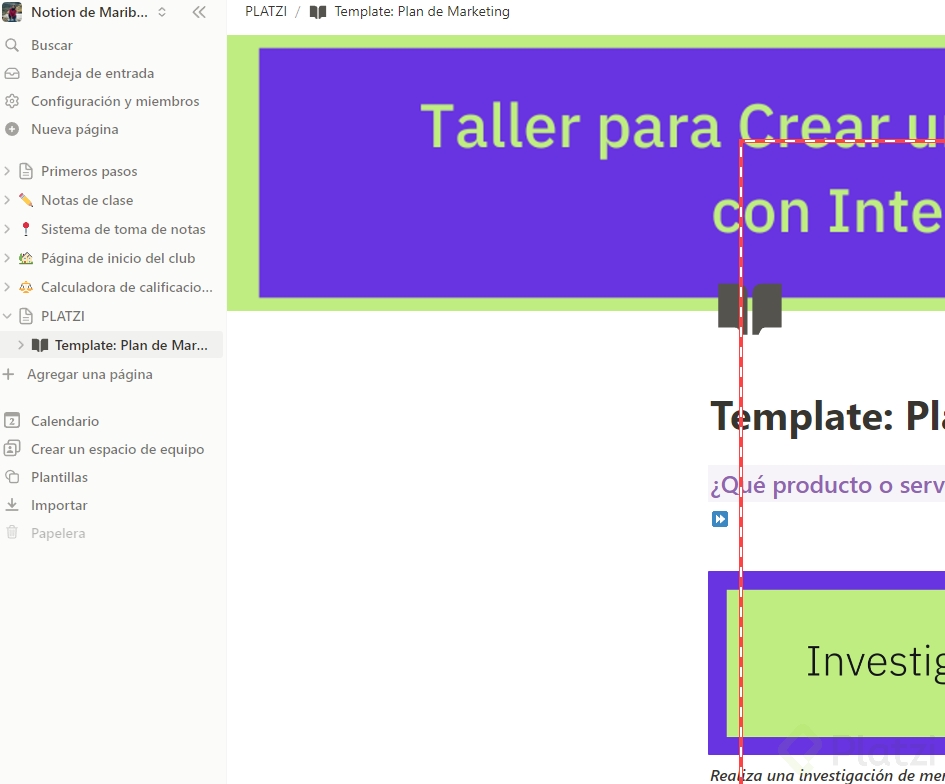The width and height of the screenshot is (945, 784).
Task: Click the plus icon beside Agregar una página
Action: (8, 374)
